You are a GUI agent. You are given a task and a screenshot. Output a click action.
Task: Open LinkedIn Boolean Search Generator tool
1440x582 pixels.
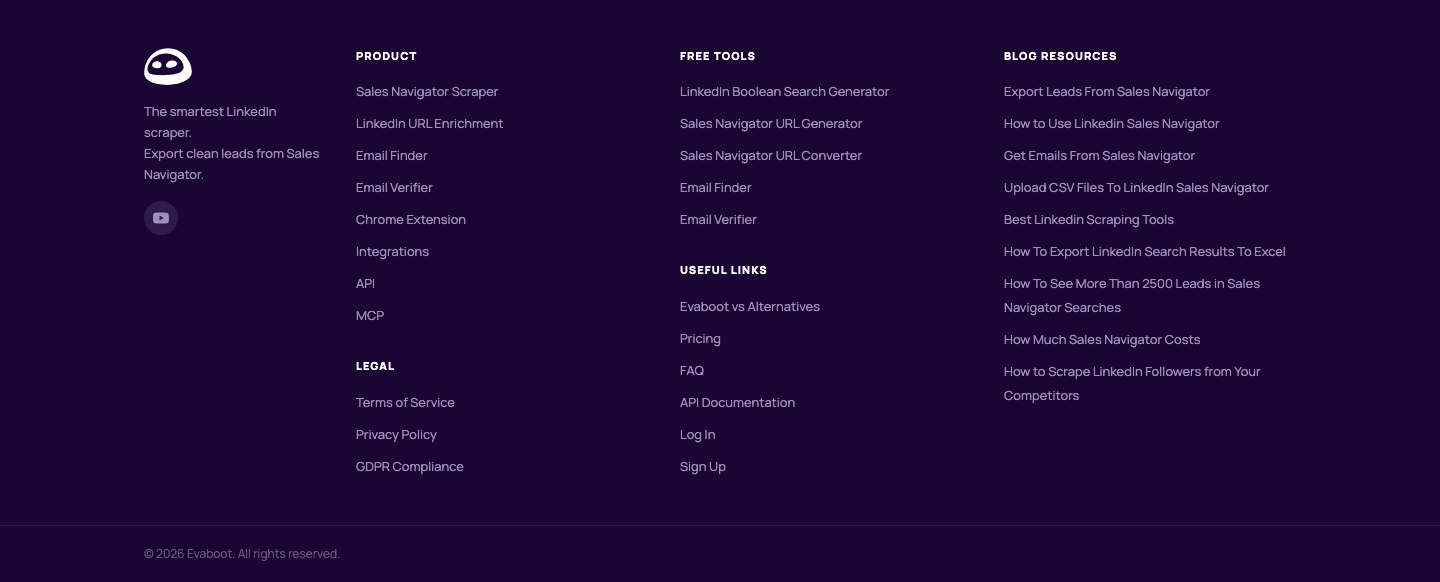784,92
